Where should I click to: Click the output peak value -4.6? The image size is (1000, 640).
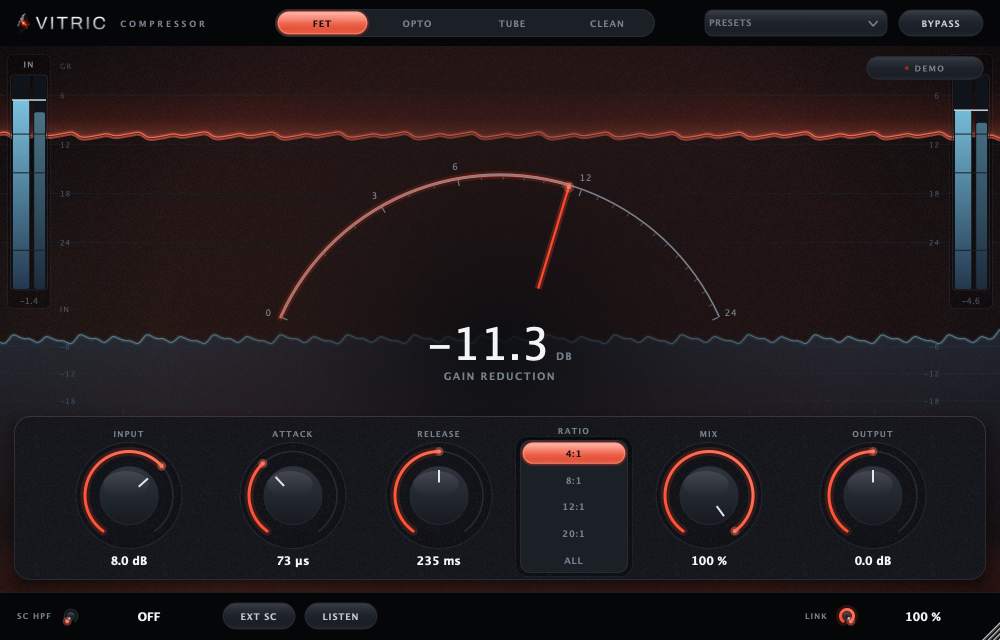coord(970,301)
